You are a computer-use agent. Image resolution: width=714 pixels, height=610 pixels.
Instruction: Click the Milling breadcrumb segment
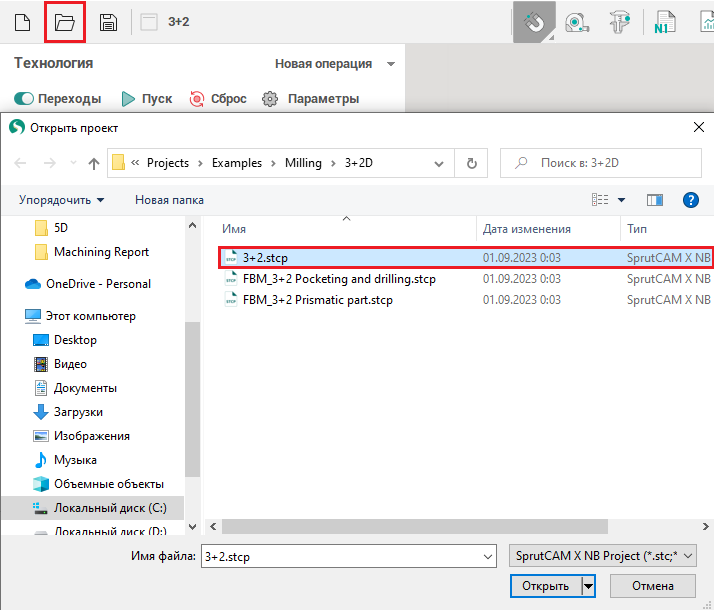[x=303, y=163]
